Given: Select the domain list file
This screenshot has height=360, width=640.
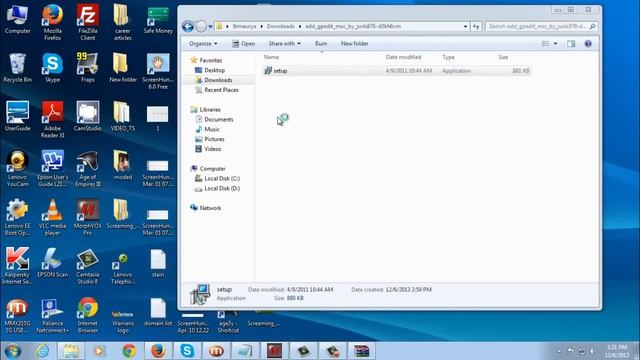Looking at the screenshot, I should coord(158,312).
